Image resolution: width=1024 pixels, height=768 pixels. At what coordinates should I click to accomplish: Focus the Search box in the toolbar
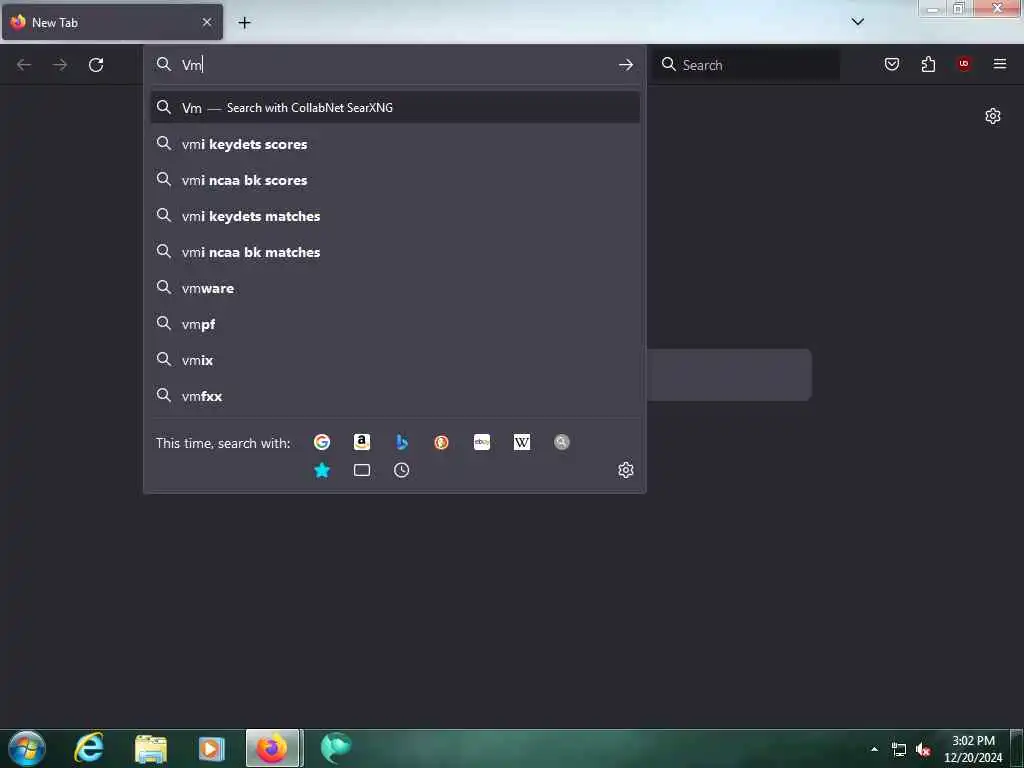746,65
